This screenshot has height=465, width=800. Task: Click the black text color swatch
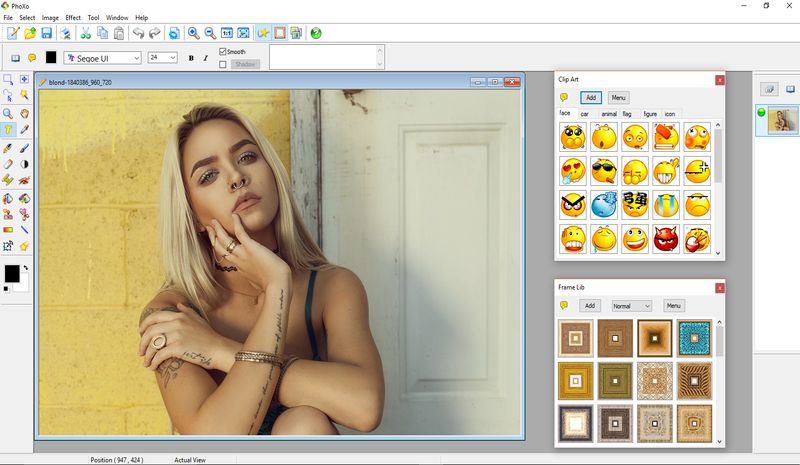(51, 58)
